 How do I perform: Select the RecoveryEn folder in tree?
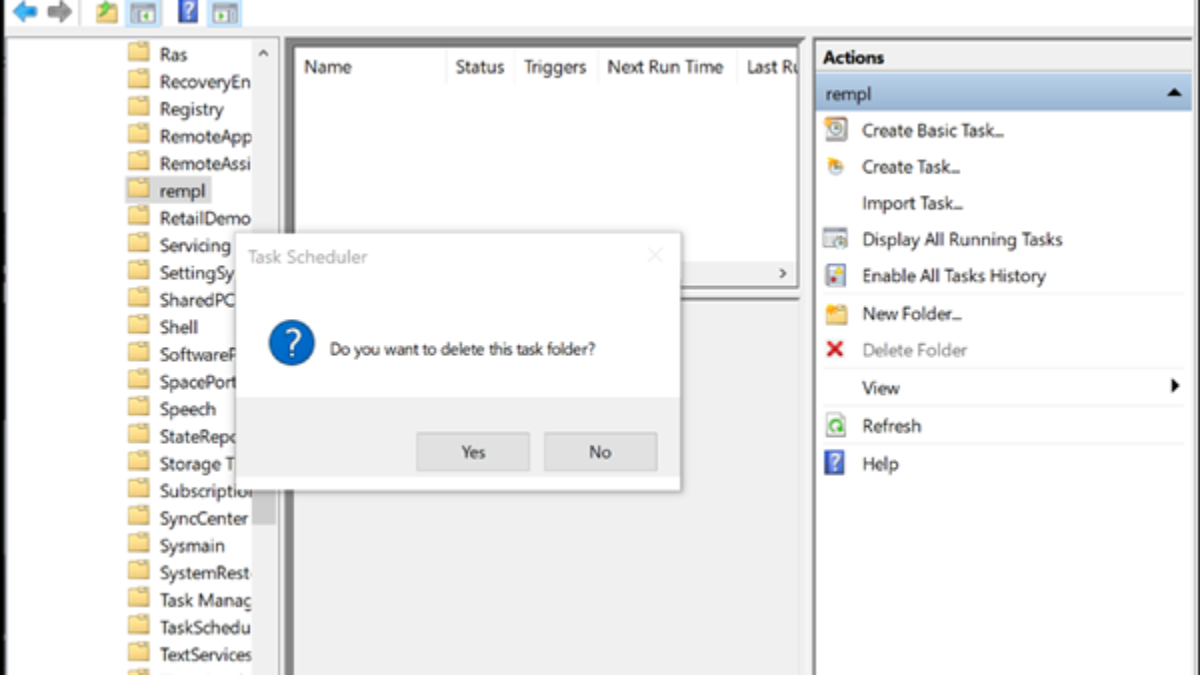(205, 81)
